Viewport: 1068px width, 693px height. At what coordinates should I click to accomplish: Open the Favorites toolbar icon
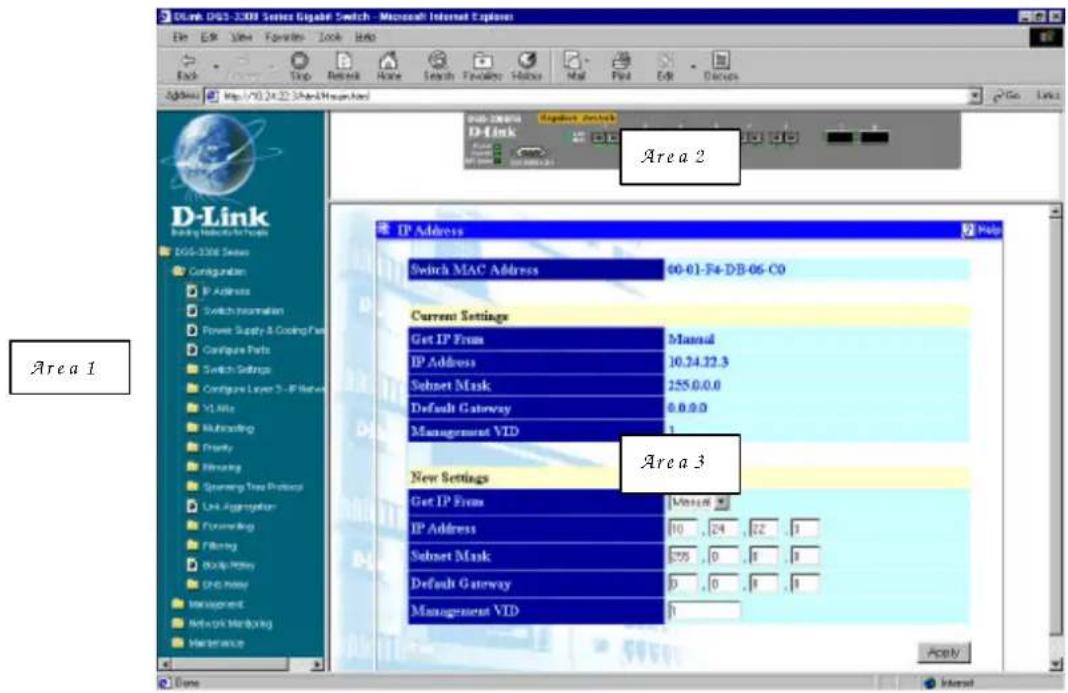482,67
